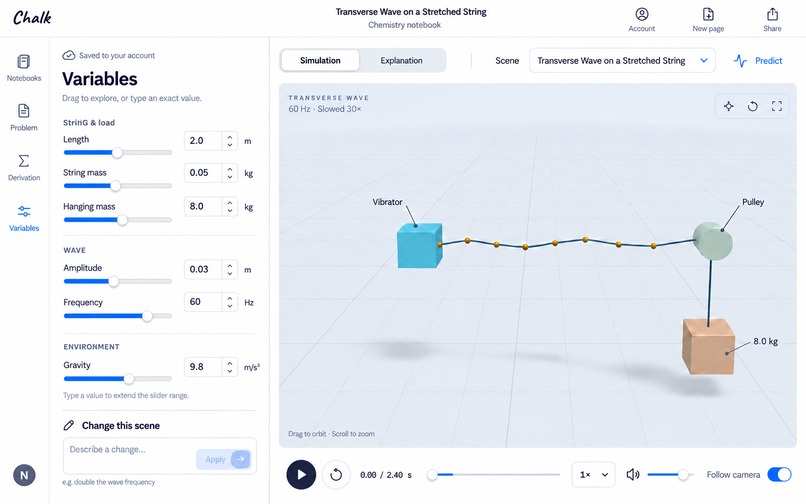Click the recenter view icon in viewport
Image resolution: width=806 pixels, height=504 pixels.
[x=728, y=106]
